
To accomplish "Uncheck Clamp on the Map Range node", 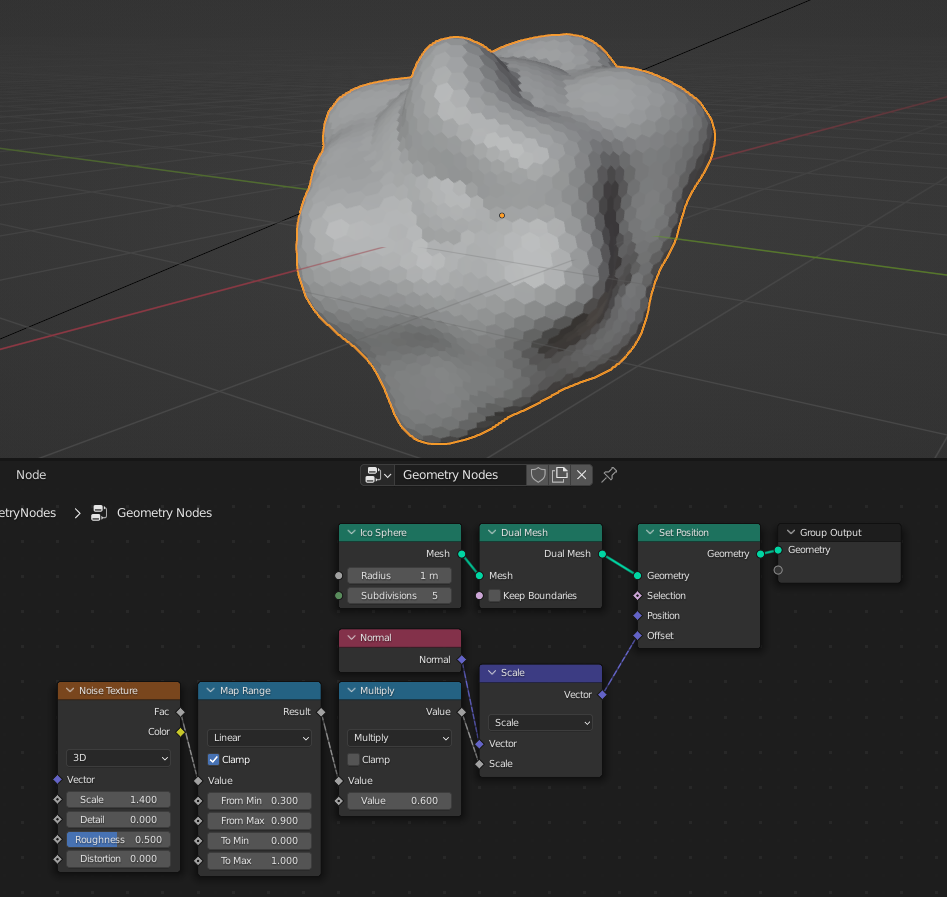I will click(213, 759).
